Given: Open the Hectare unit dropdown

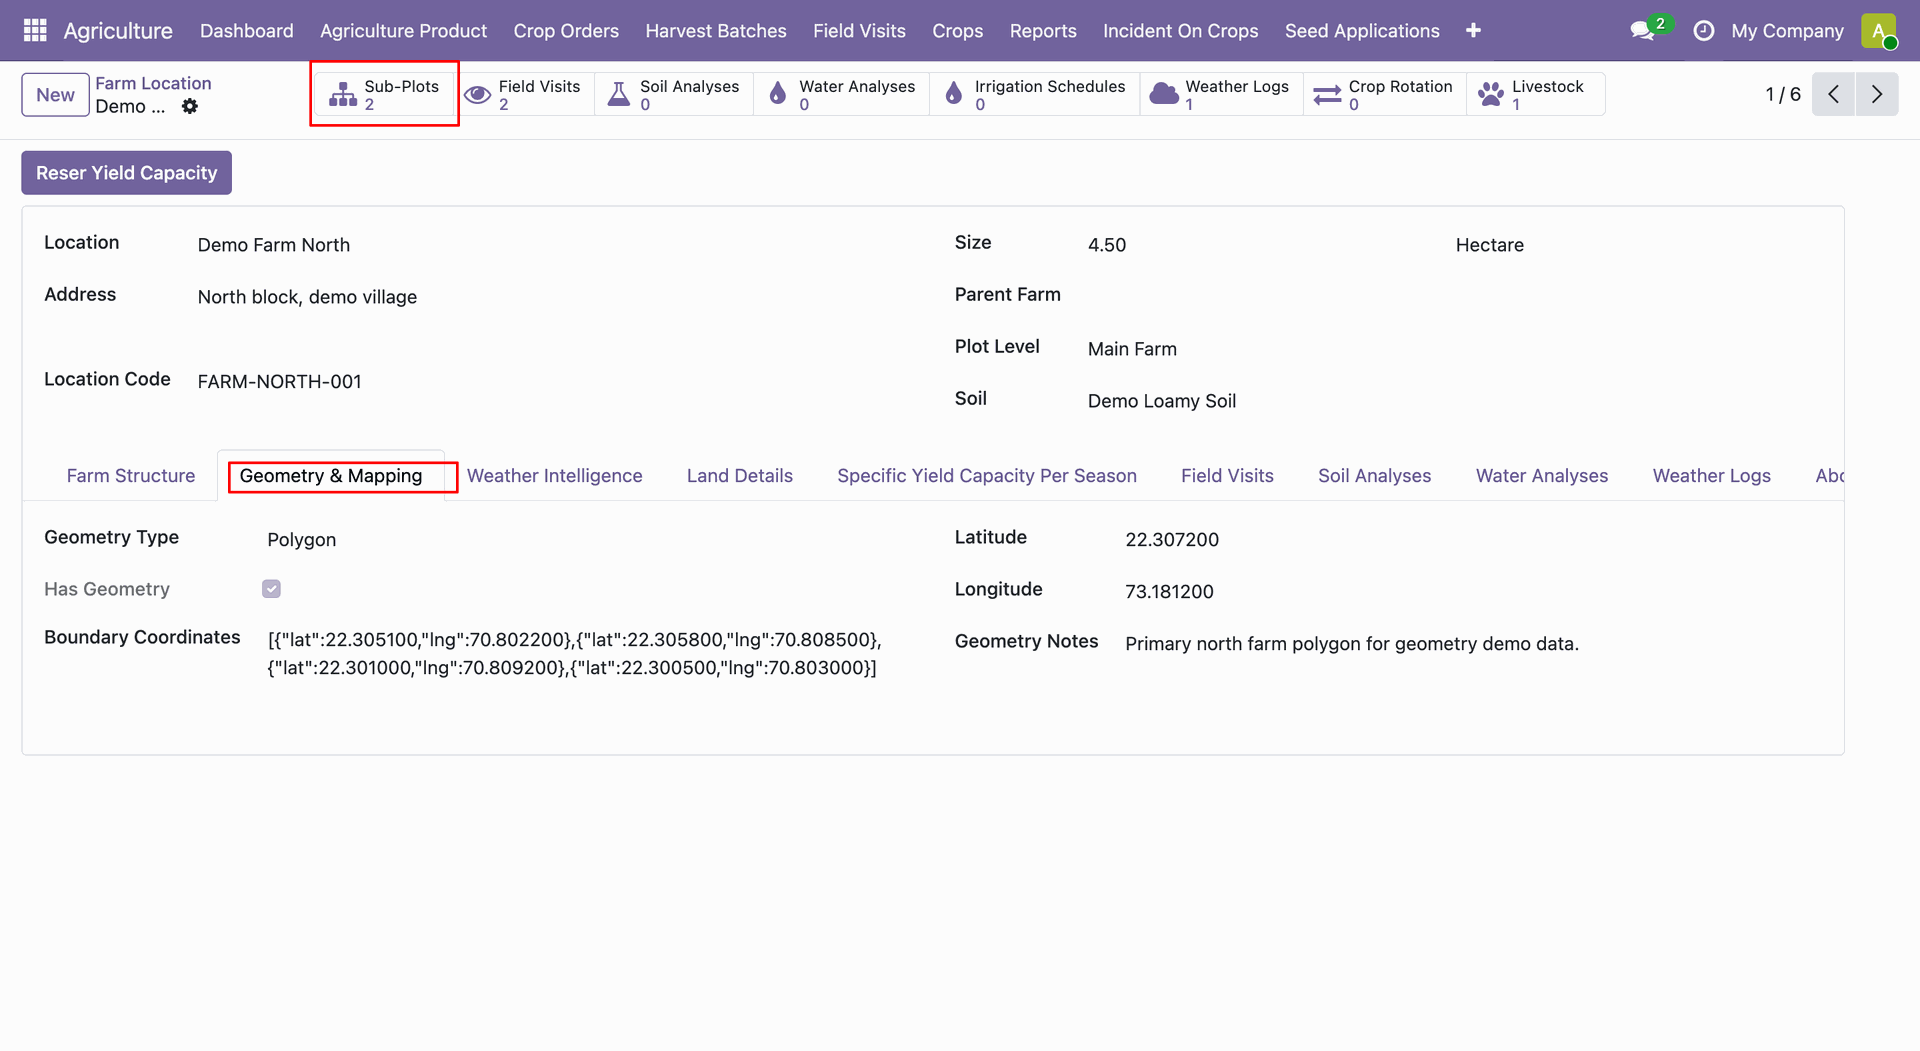Looking at the screenshot, I should tap(1638, 245).
